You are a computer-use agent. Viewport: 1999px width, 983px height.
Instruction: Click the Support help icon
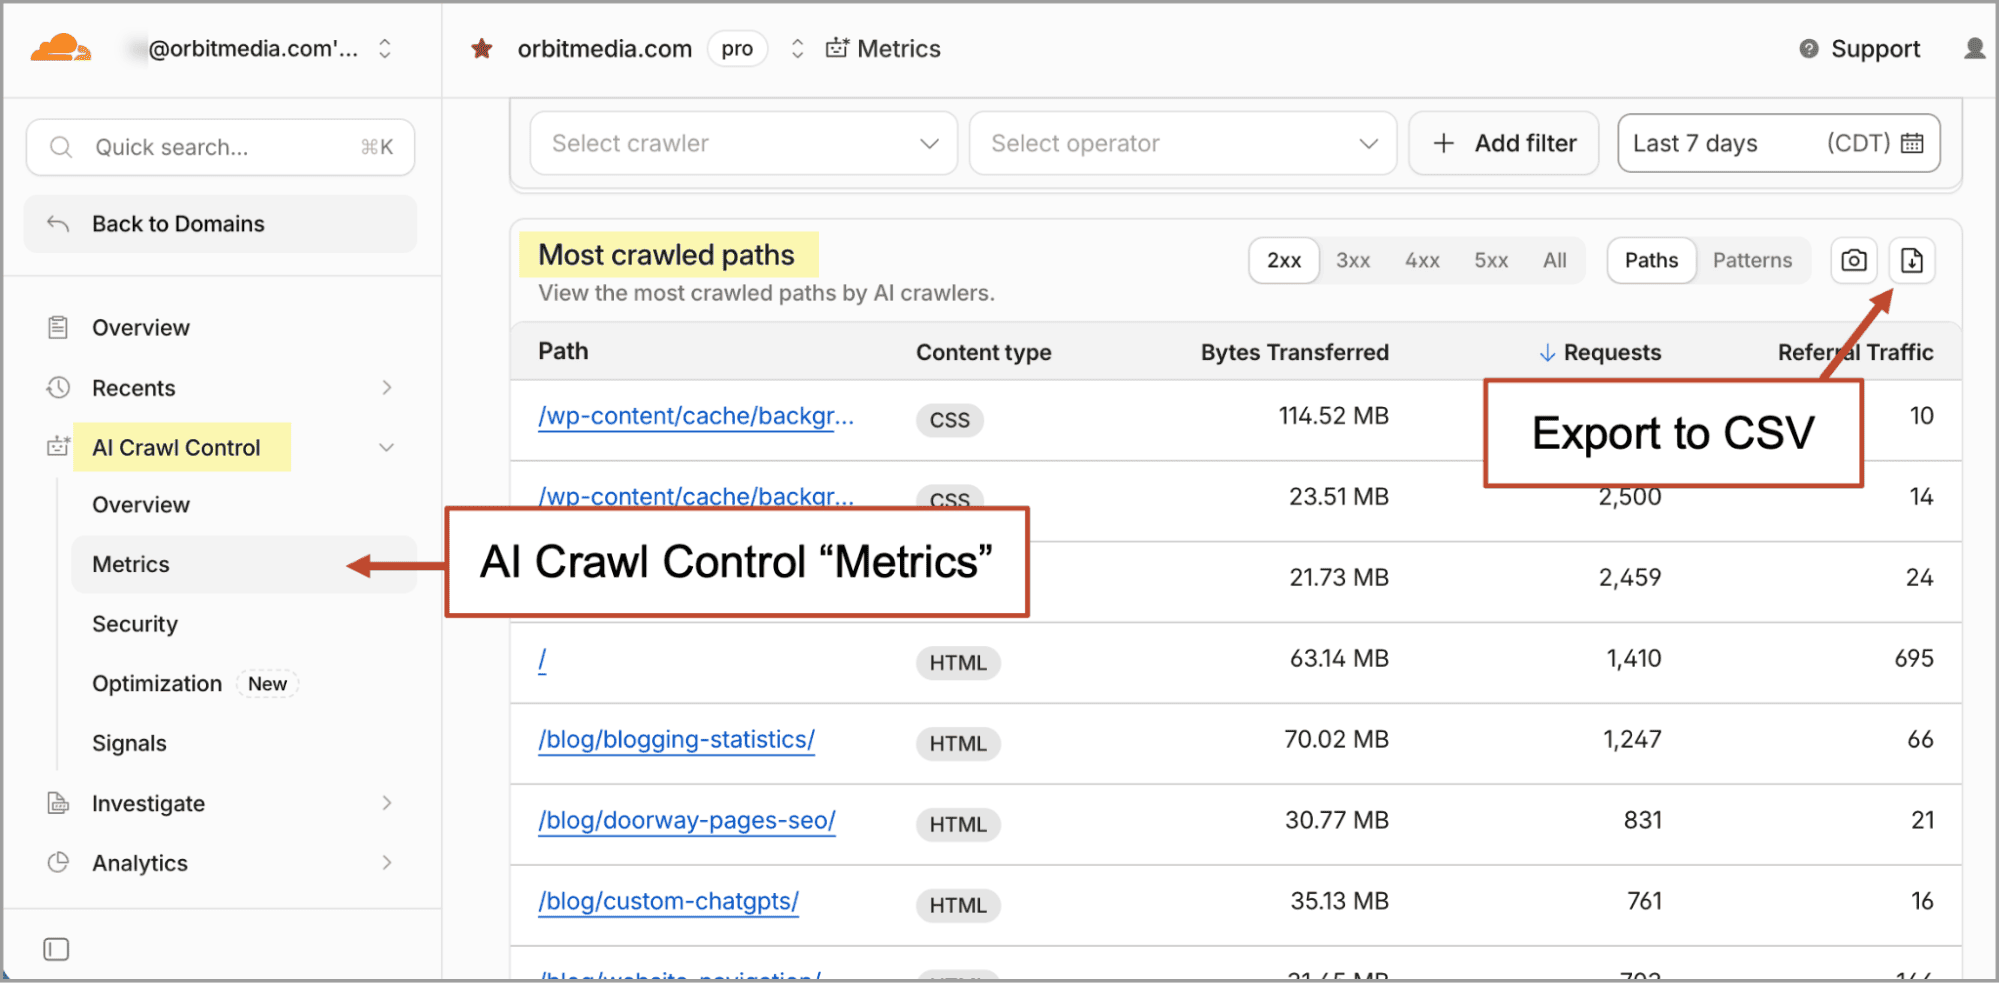point(1809,49)
